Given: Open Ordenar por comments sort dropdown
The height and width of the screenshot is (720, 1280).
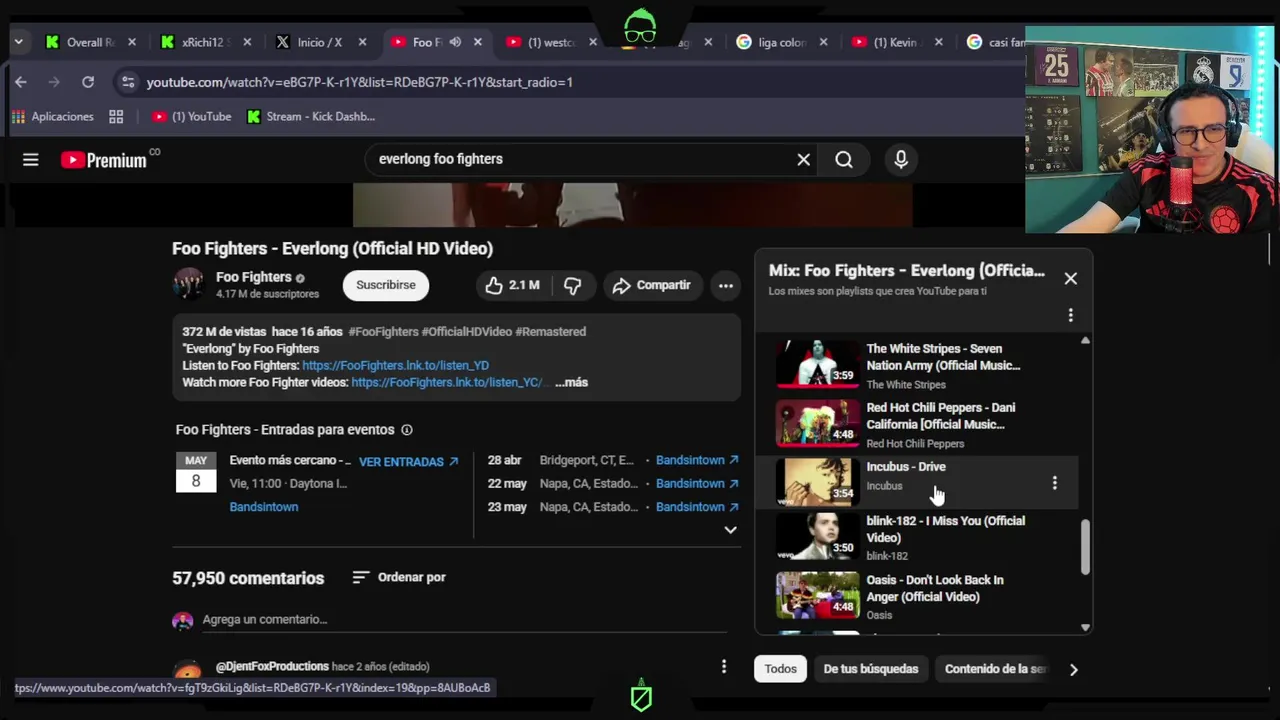Looking at the screenshot, I should coord(399,577).
